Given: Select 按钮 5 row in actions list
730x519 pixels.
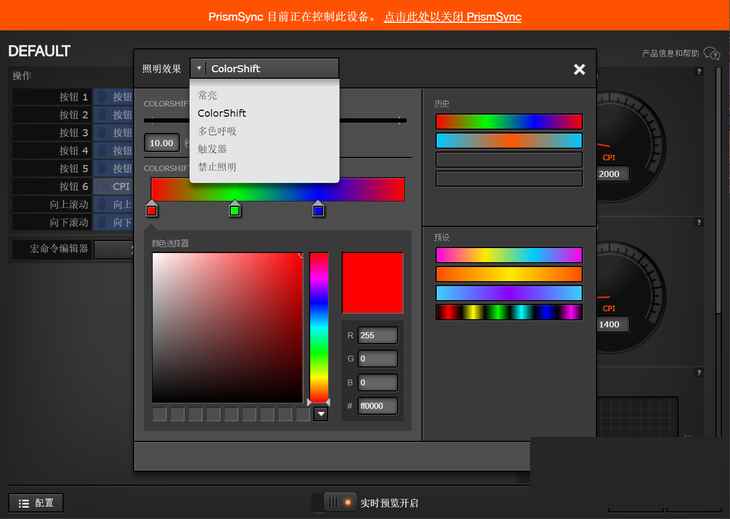Looking at the screenshot, I should [72, 169].
